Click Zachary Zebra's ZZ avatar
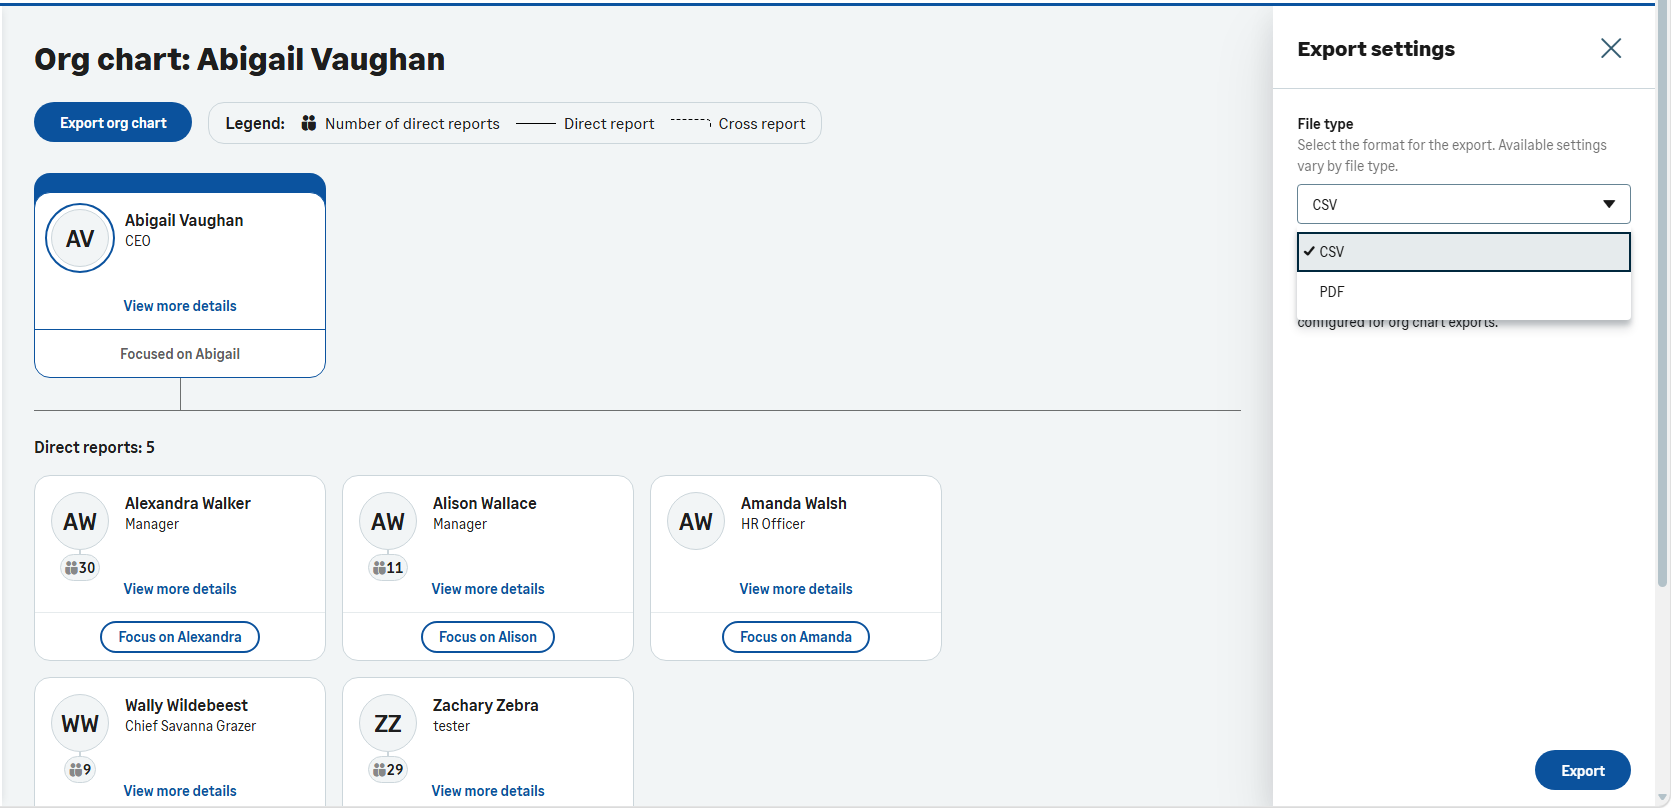Image resolution: width=1671 pixels, height=808 pixels. point(388,723)
